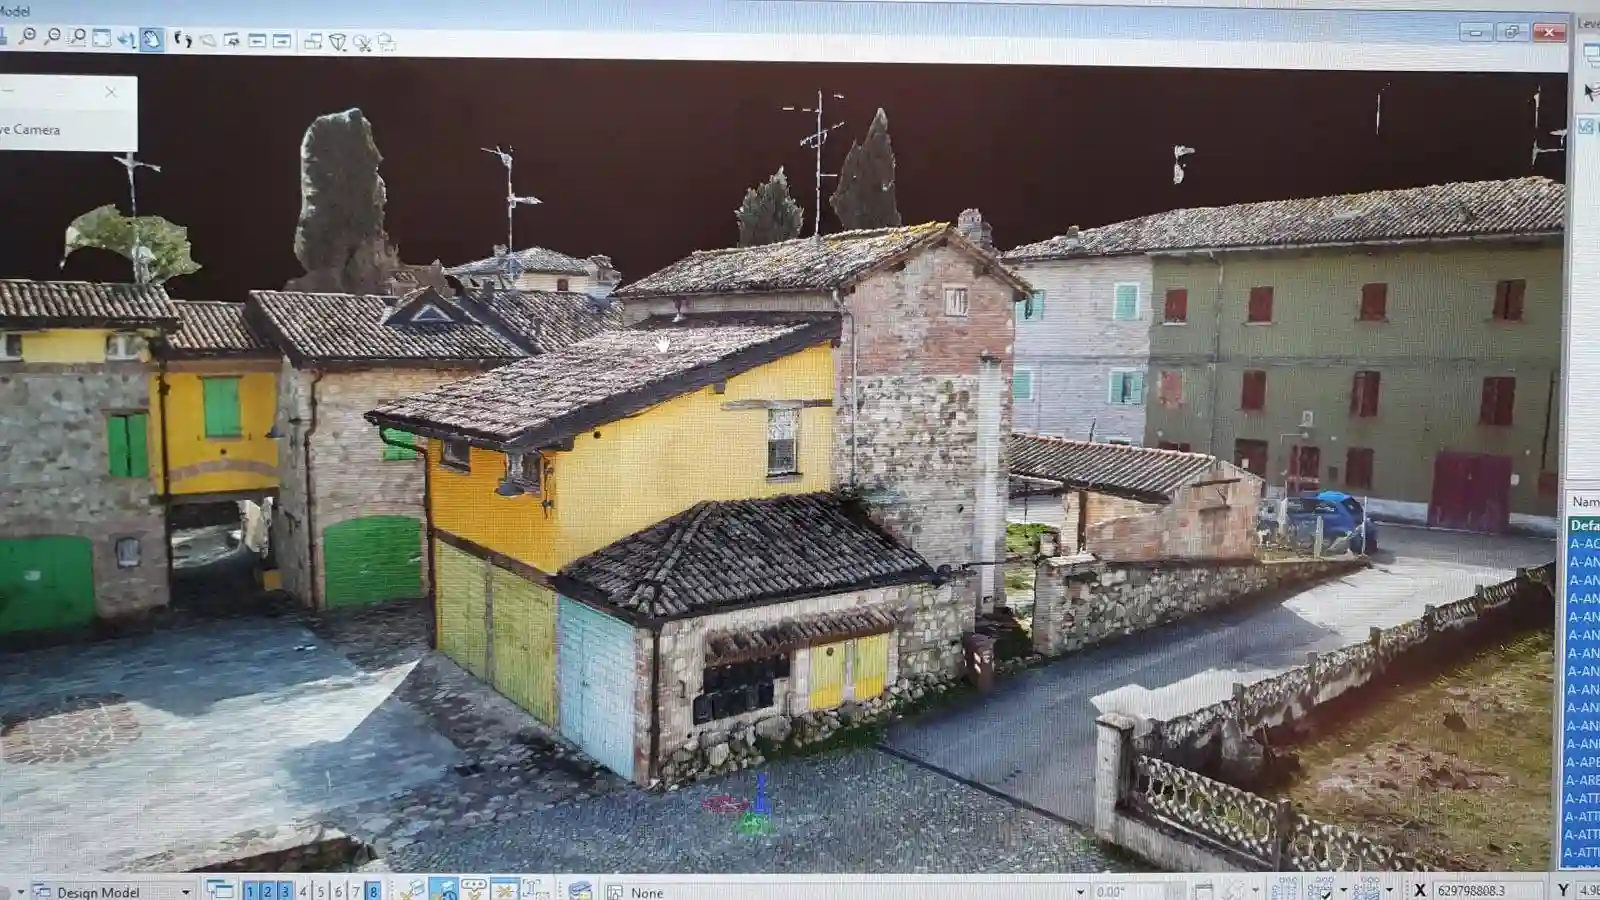Toggle view window 2 button
Viewport: 1600px width, 900px height.
coord(268,891)
